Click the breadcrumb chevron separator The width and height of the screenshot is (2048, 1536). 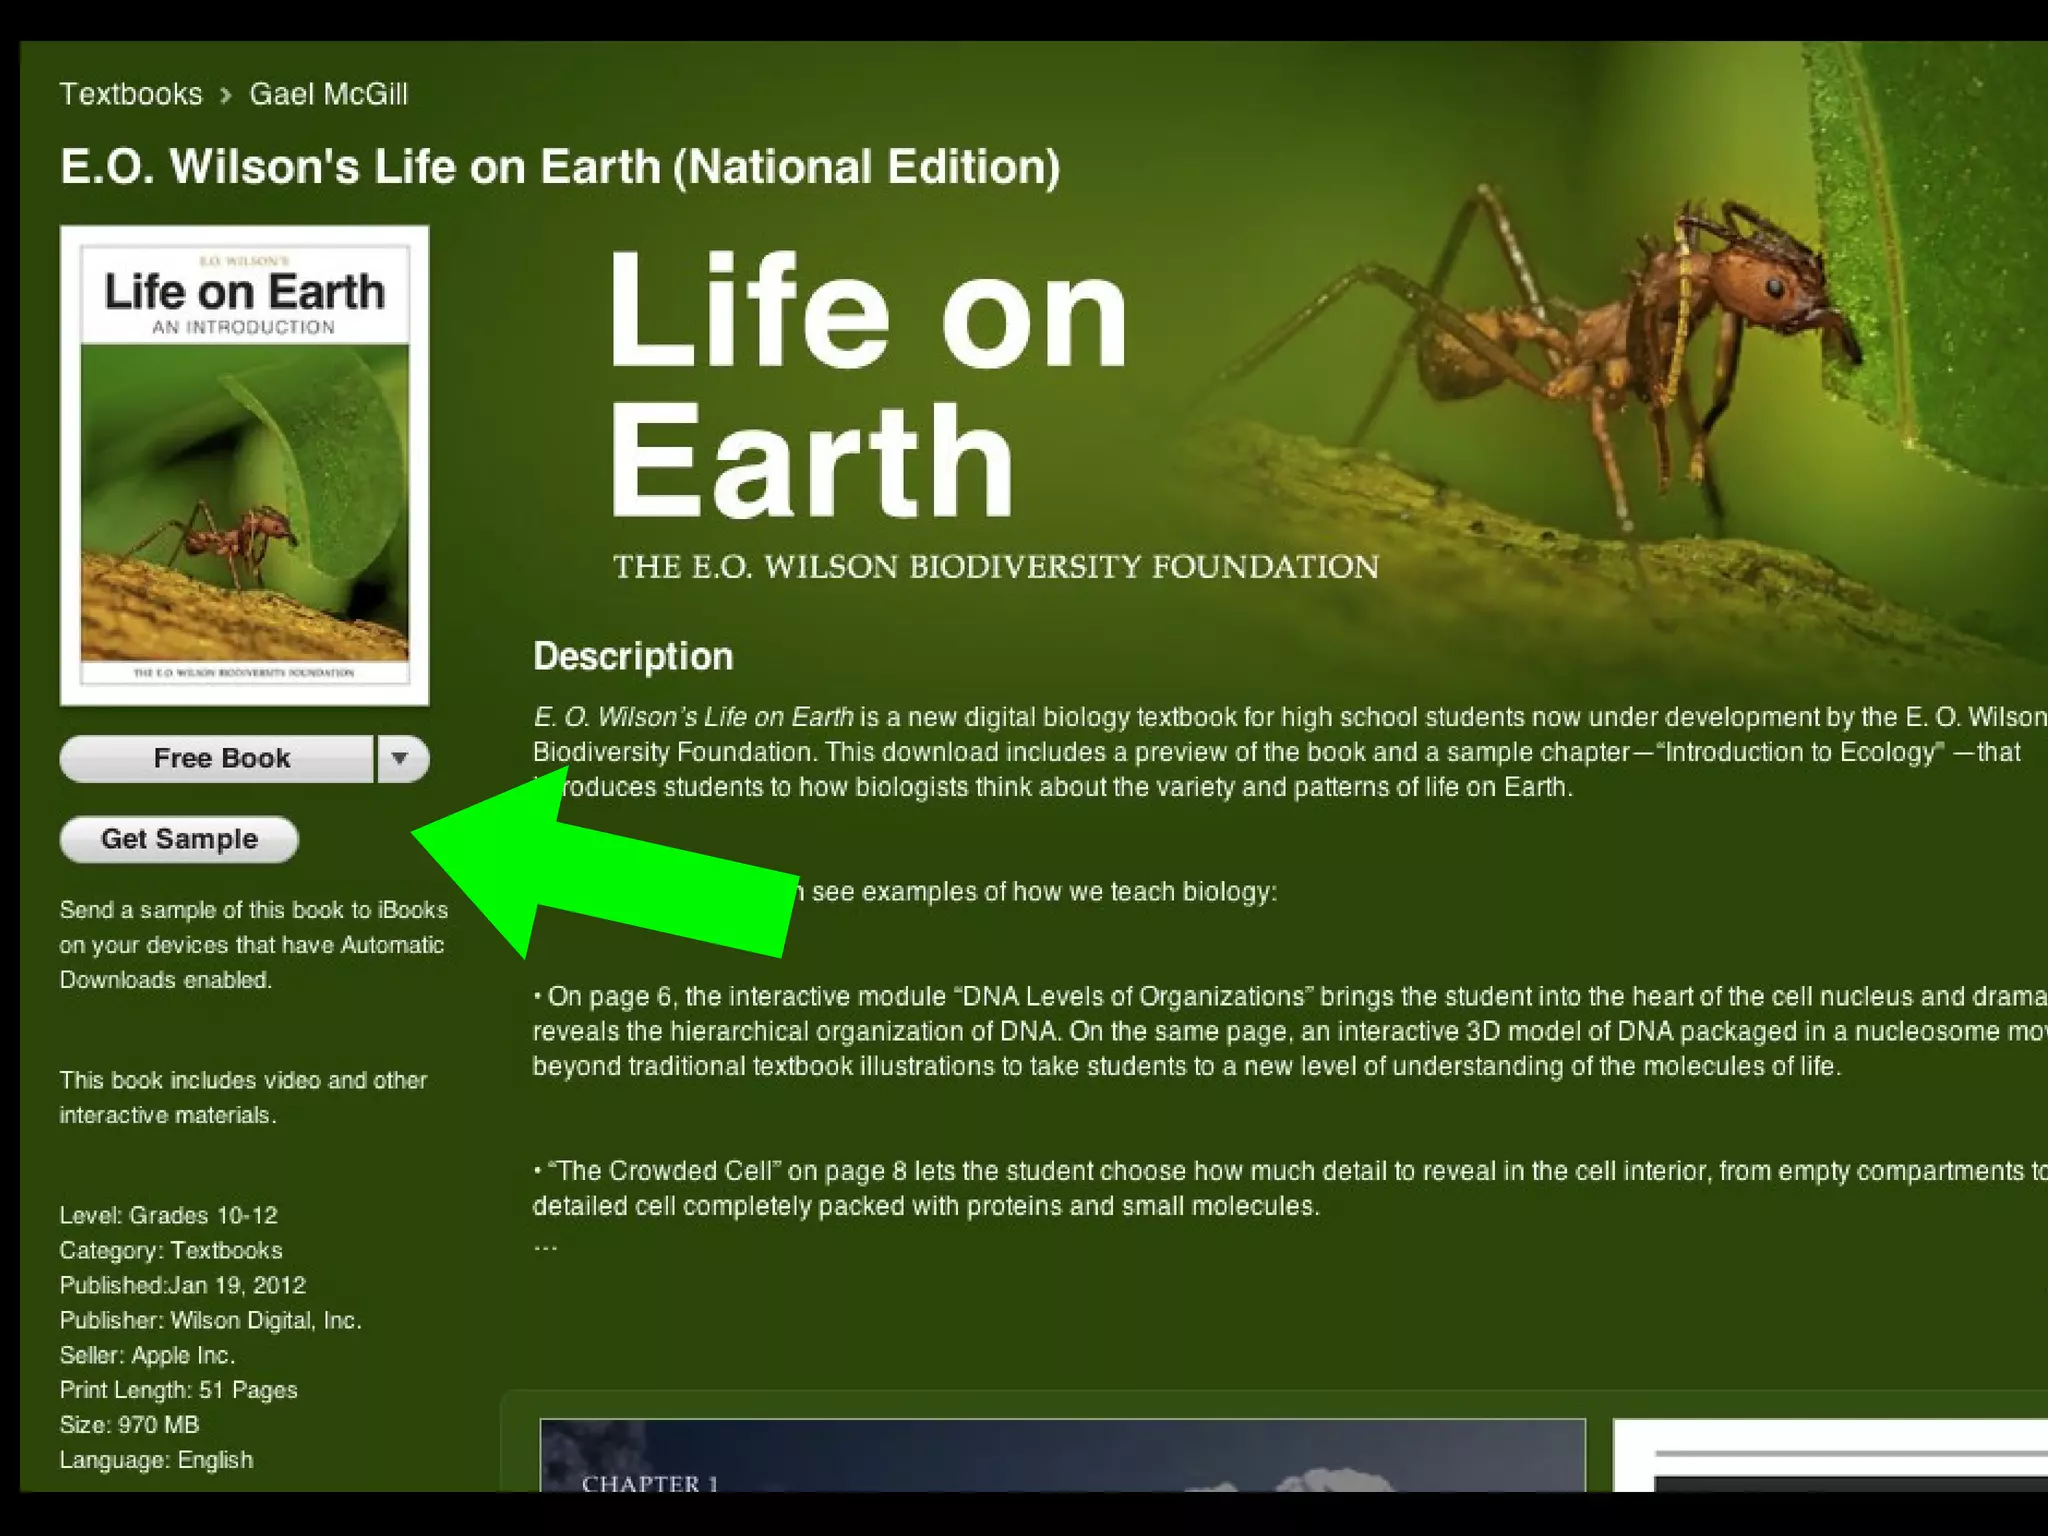226,95
